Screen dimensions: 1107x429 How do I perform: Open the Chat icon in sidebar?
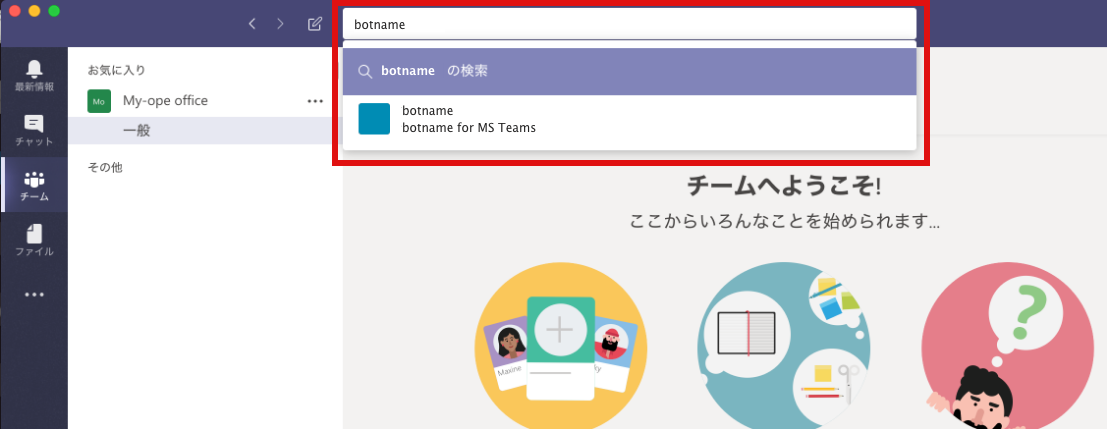(x=34, y=131)
